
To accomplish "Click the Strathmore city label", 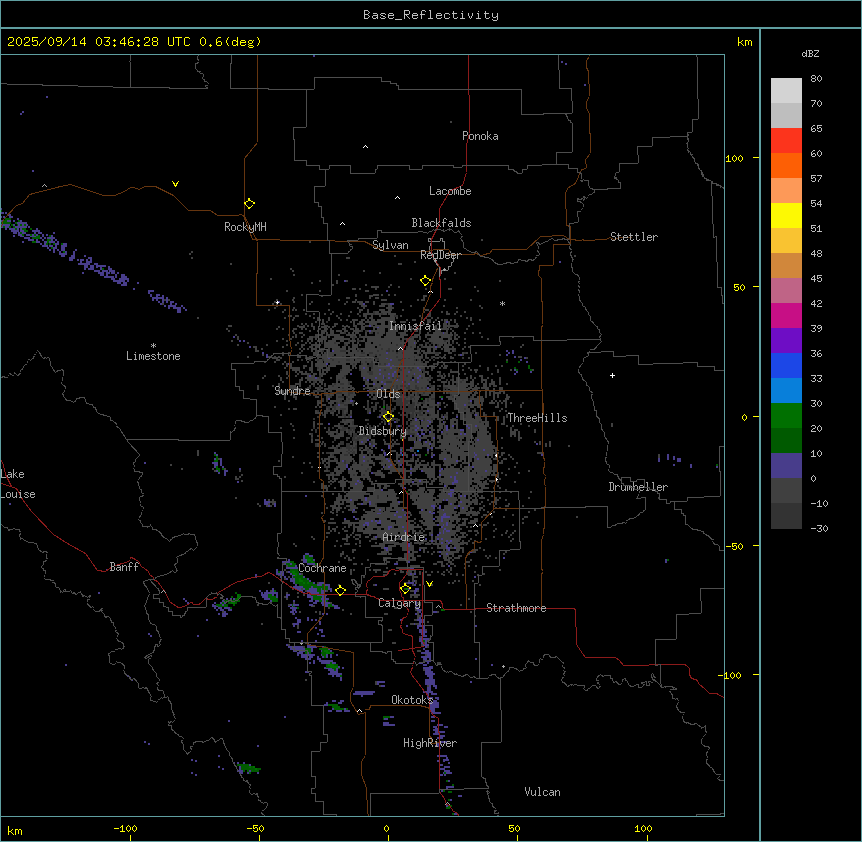I will tap(516, 608).
